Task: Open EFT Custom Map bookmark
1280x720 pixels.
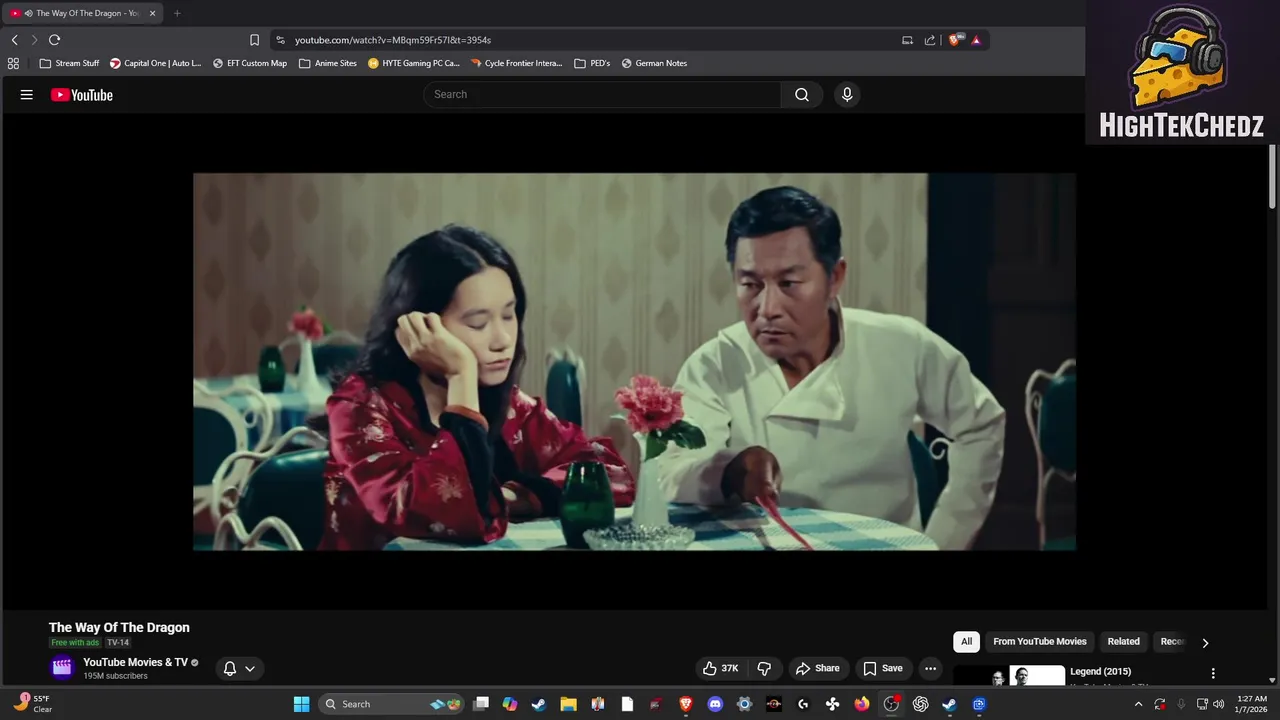Action: coord(250,63)
